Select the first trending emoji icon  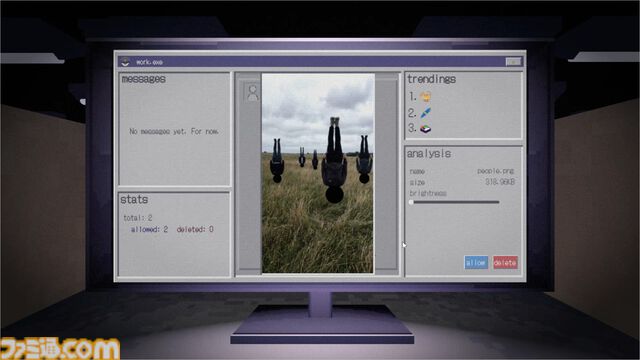click(425, 96)
